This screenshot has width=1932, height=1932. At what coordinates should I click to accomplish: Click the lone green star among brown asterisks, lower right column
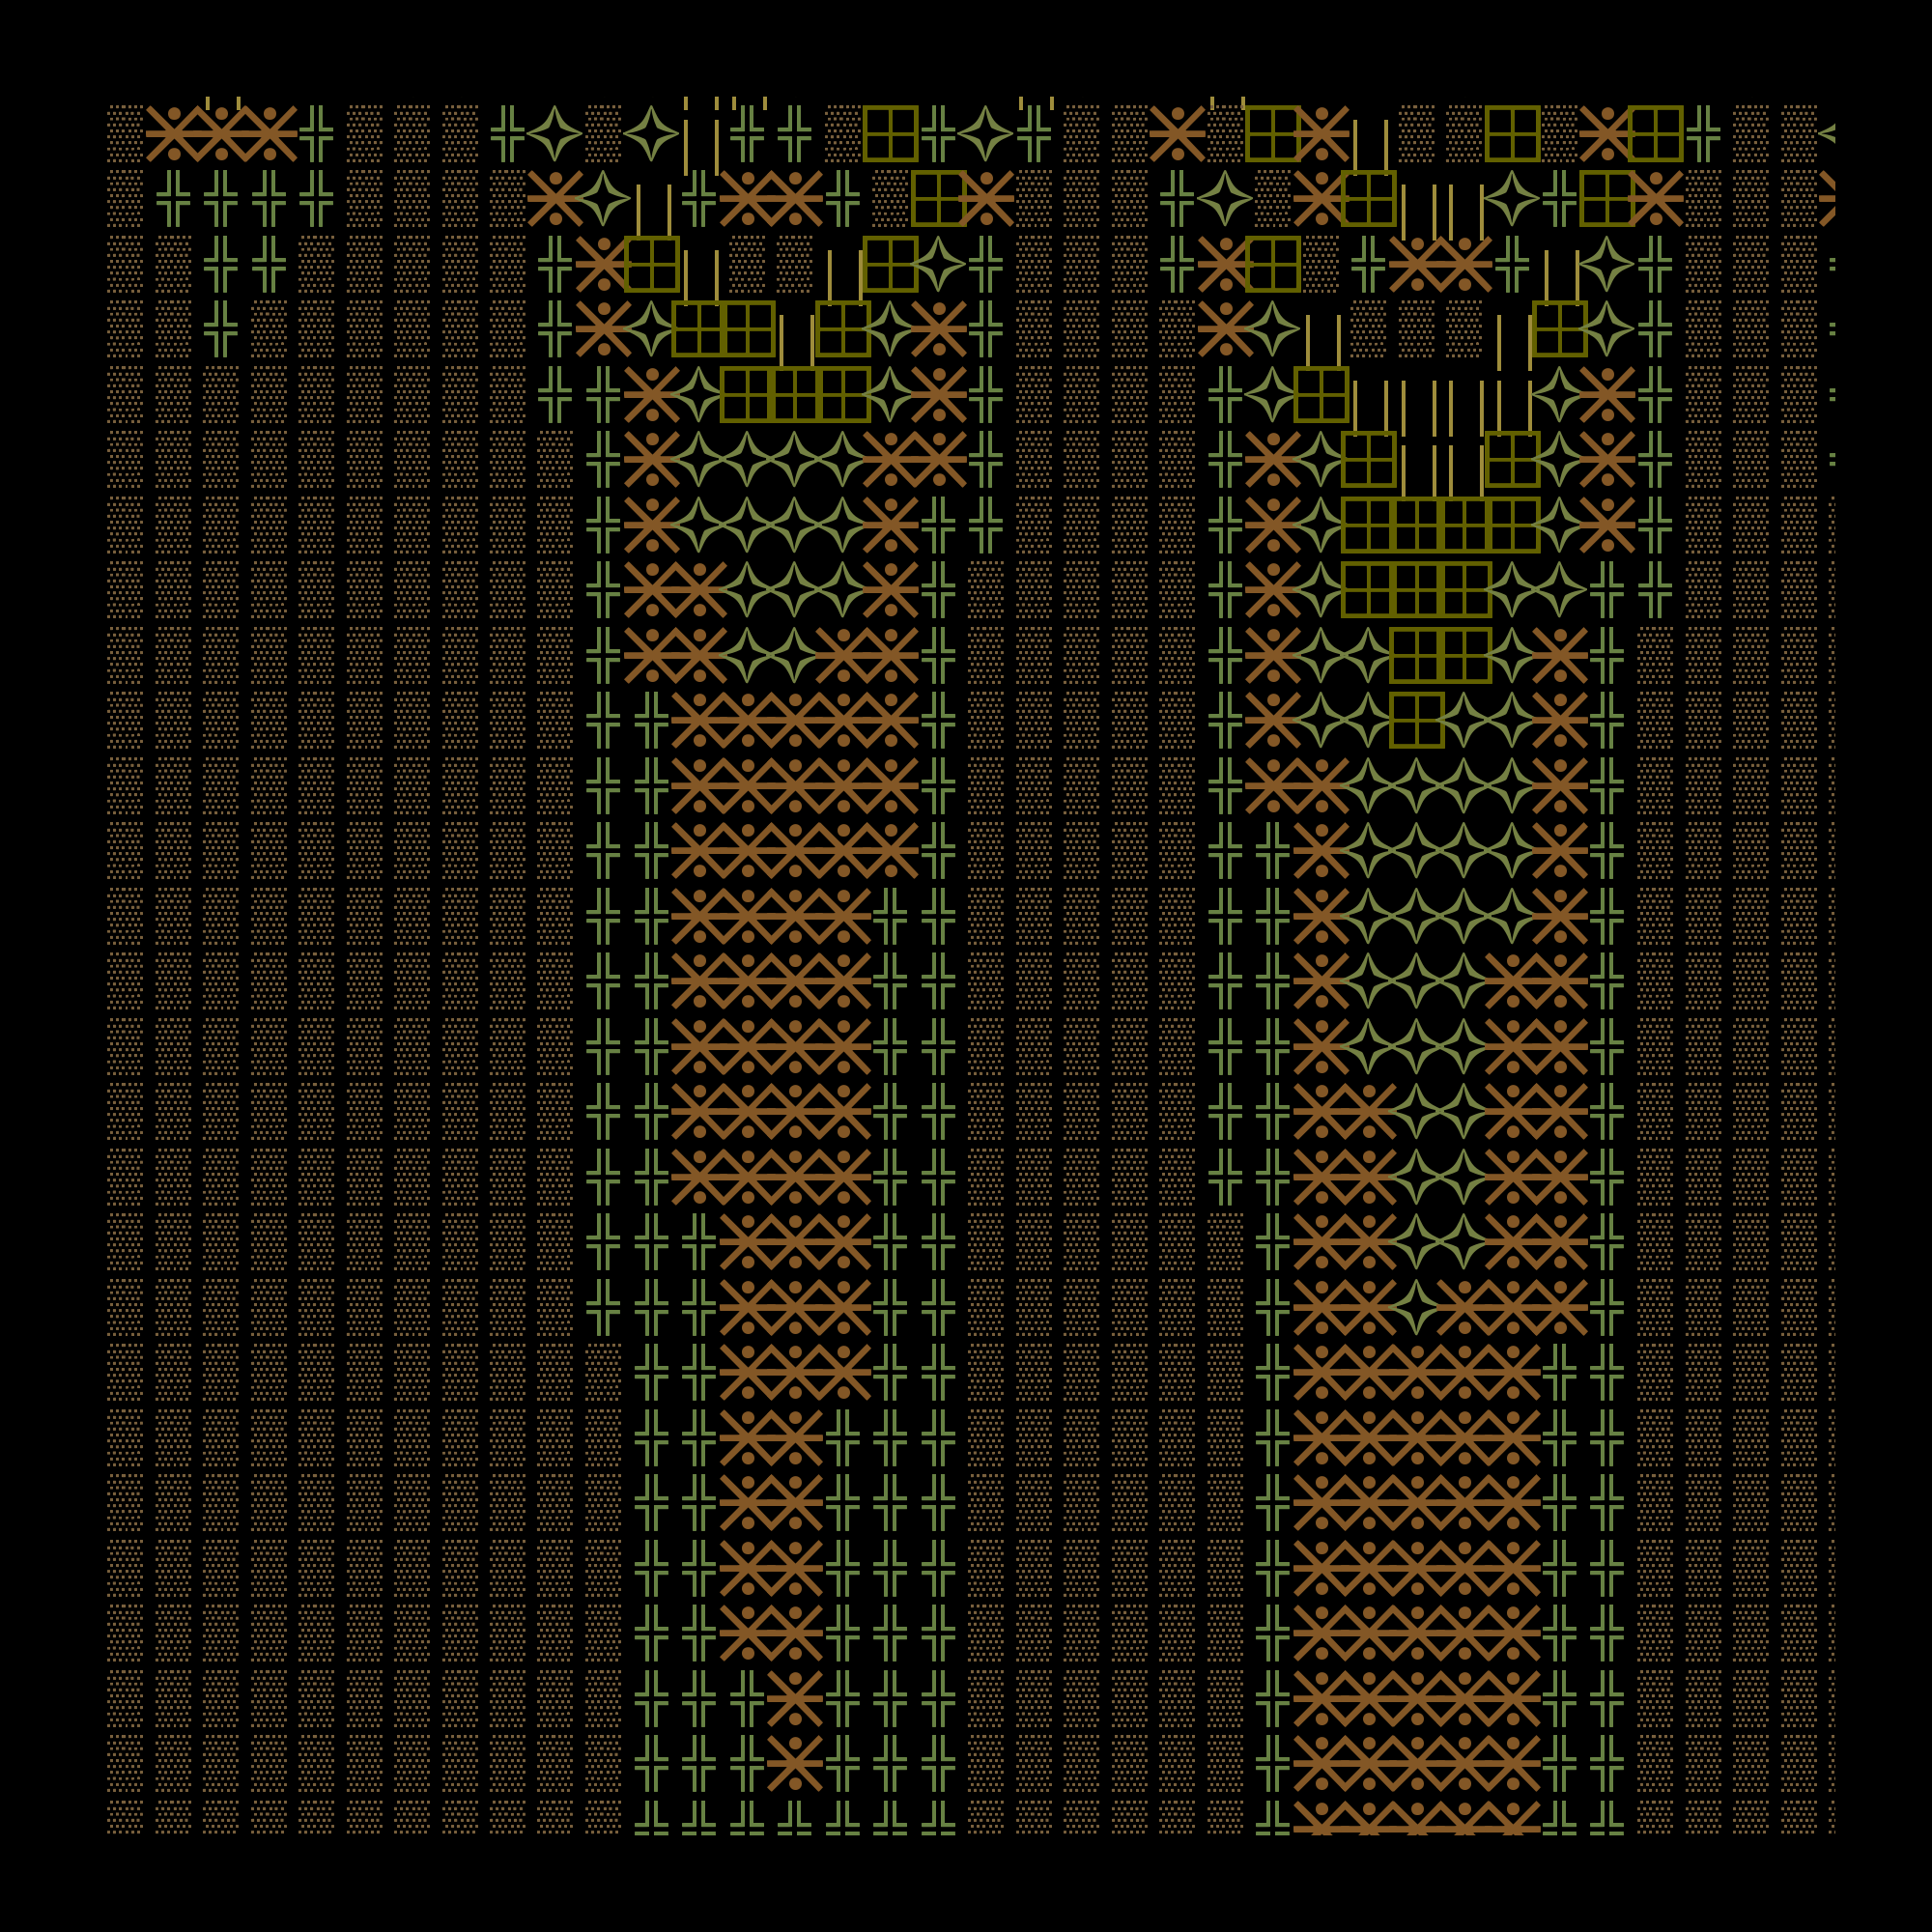1416,1306
